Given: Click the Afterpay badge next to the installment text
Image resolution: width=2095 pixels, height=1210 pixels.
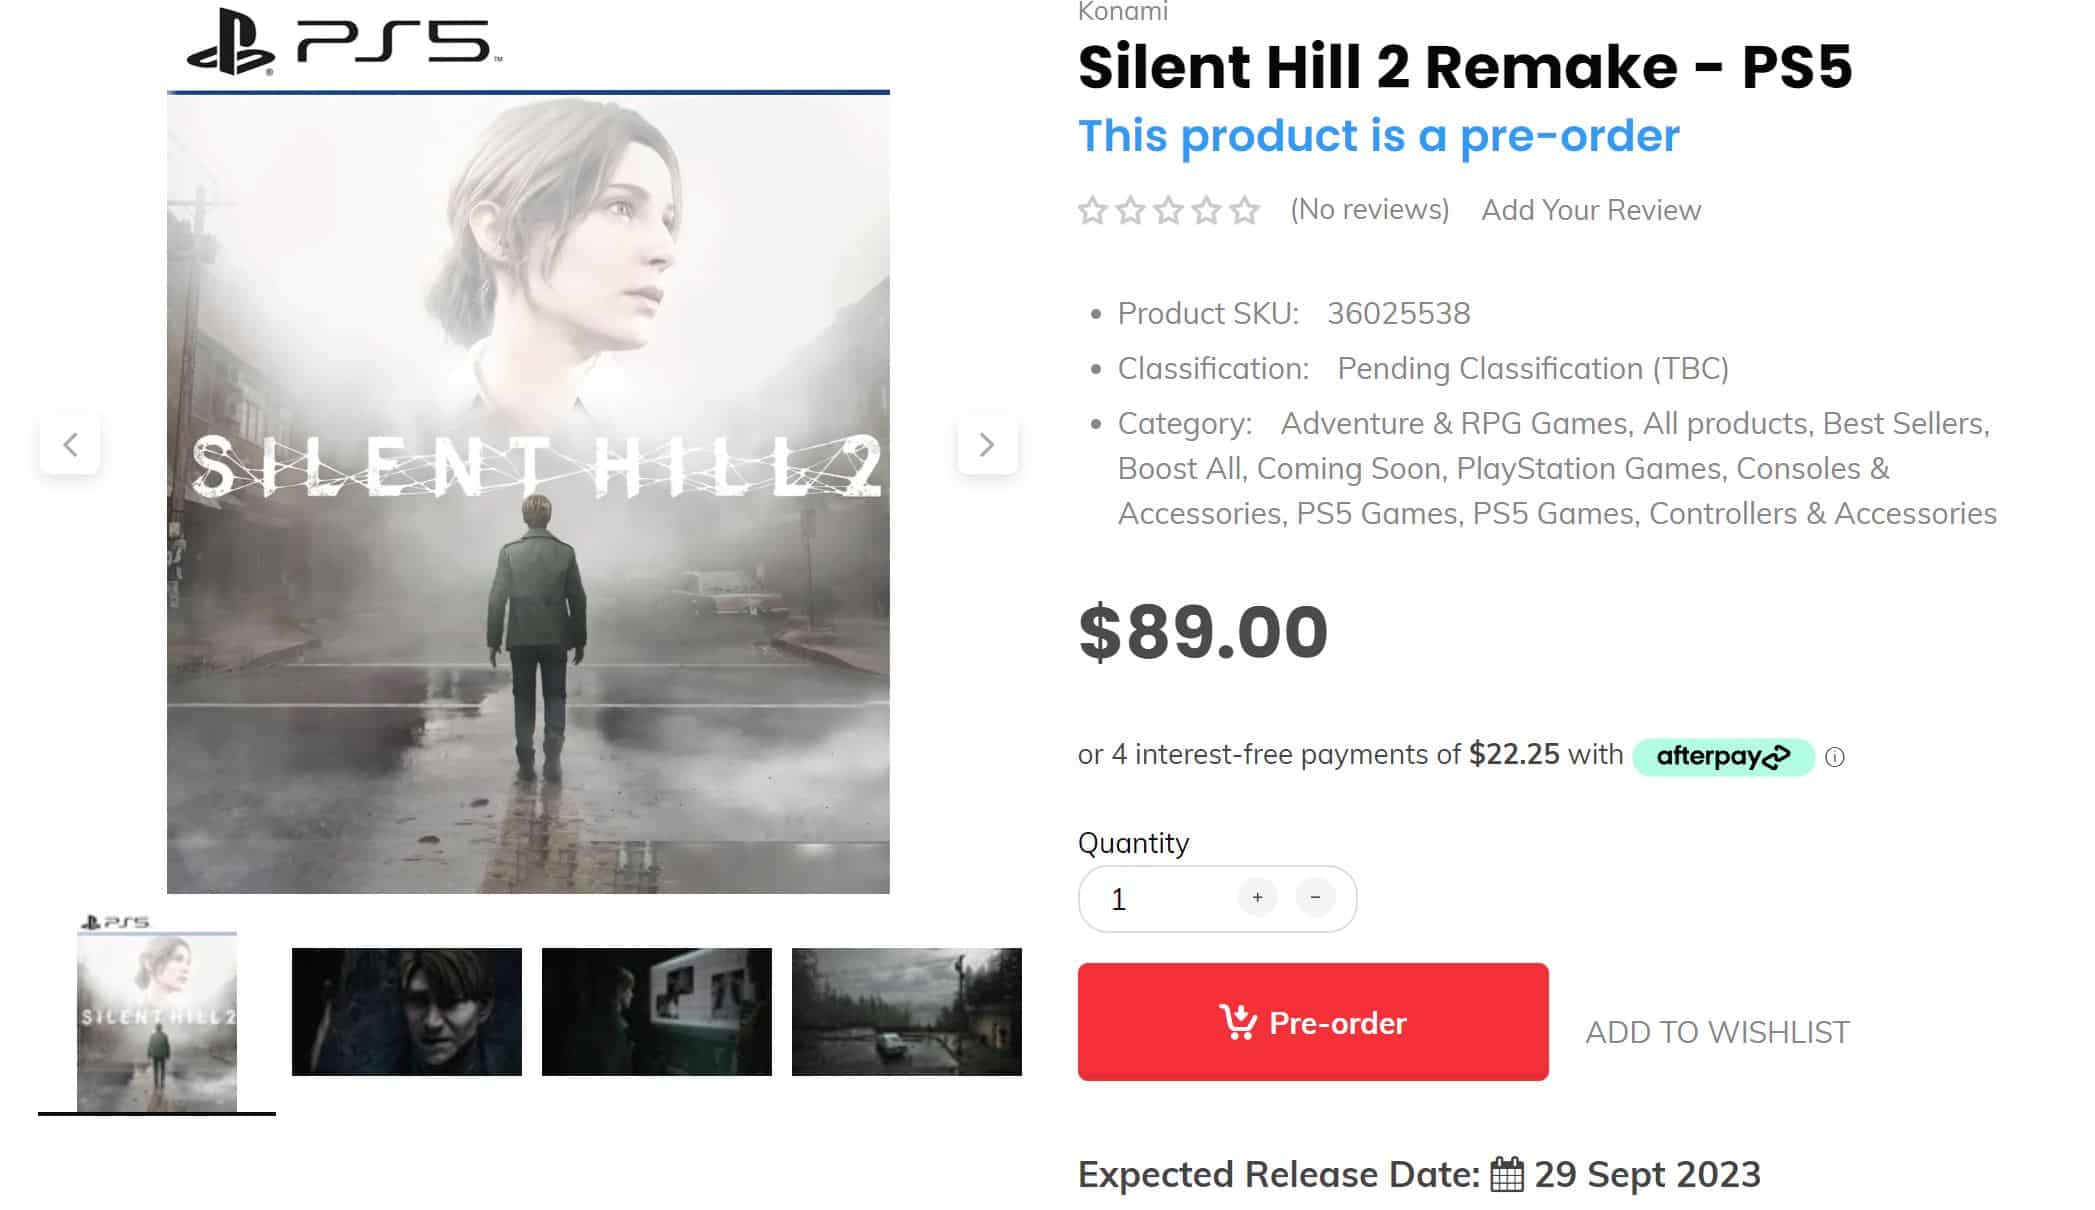Looking at the screenshot, I should 1724,757.
